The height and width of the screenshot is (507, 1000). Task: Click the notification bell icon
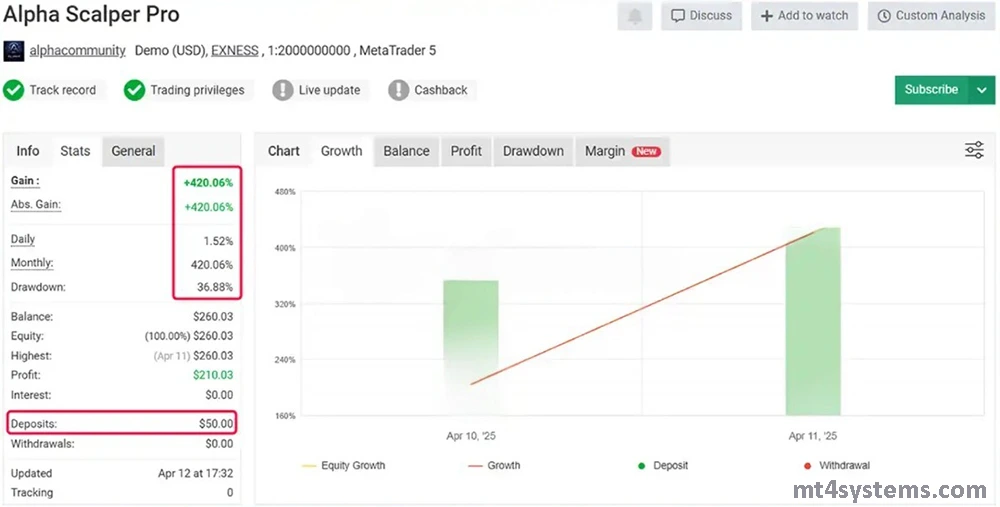pos(634,16)
